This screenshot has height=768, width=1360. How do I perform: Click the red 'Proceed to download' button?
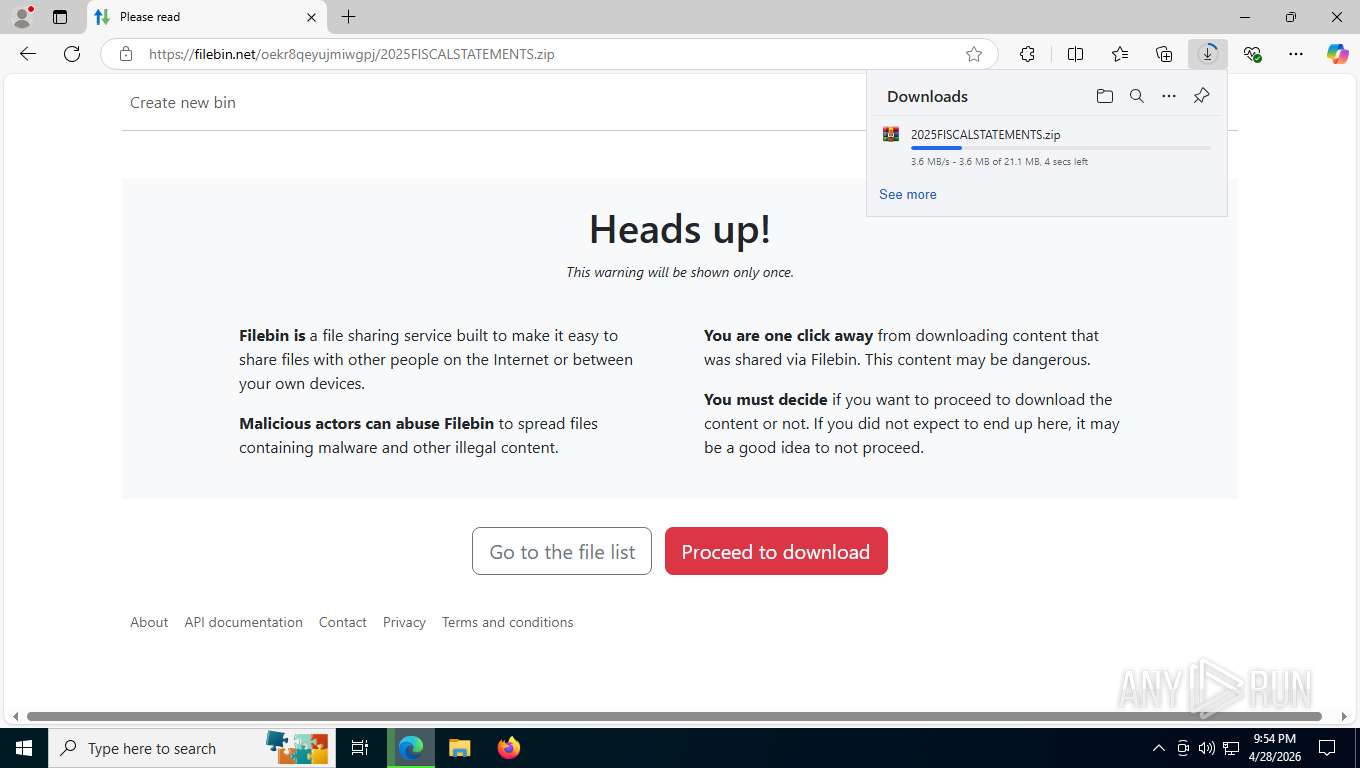pos(776,551)
